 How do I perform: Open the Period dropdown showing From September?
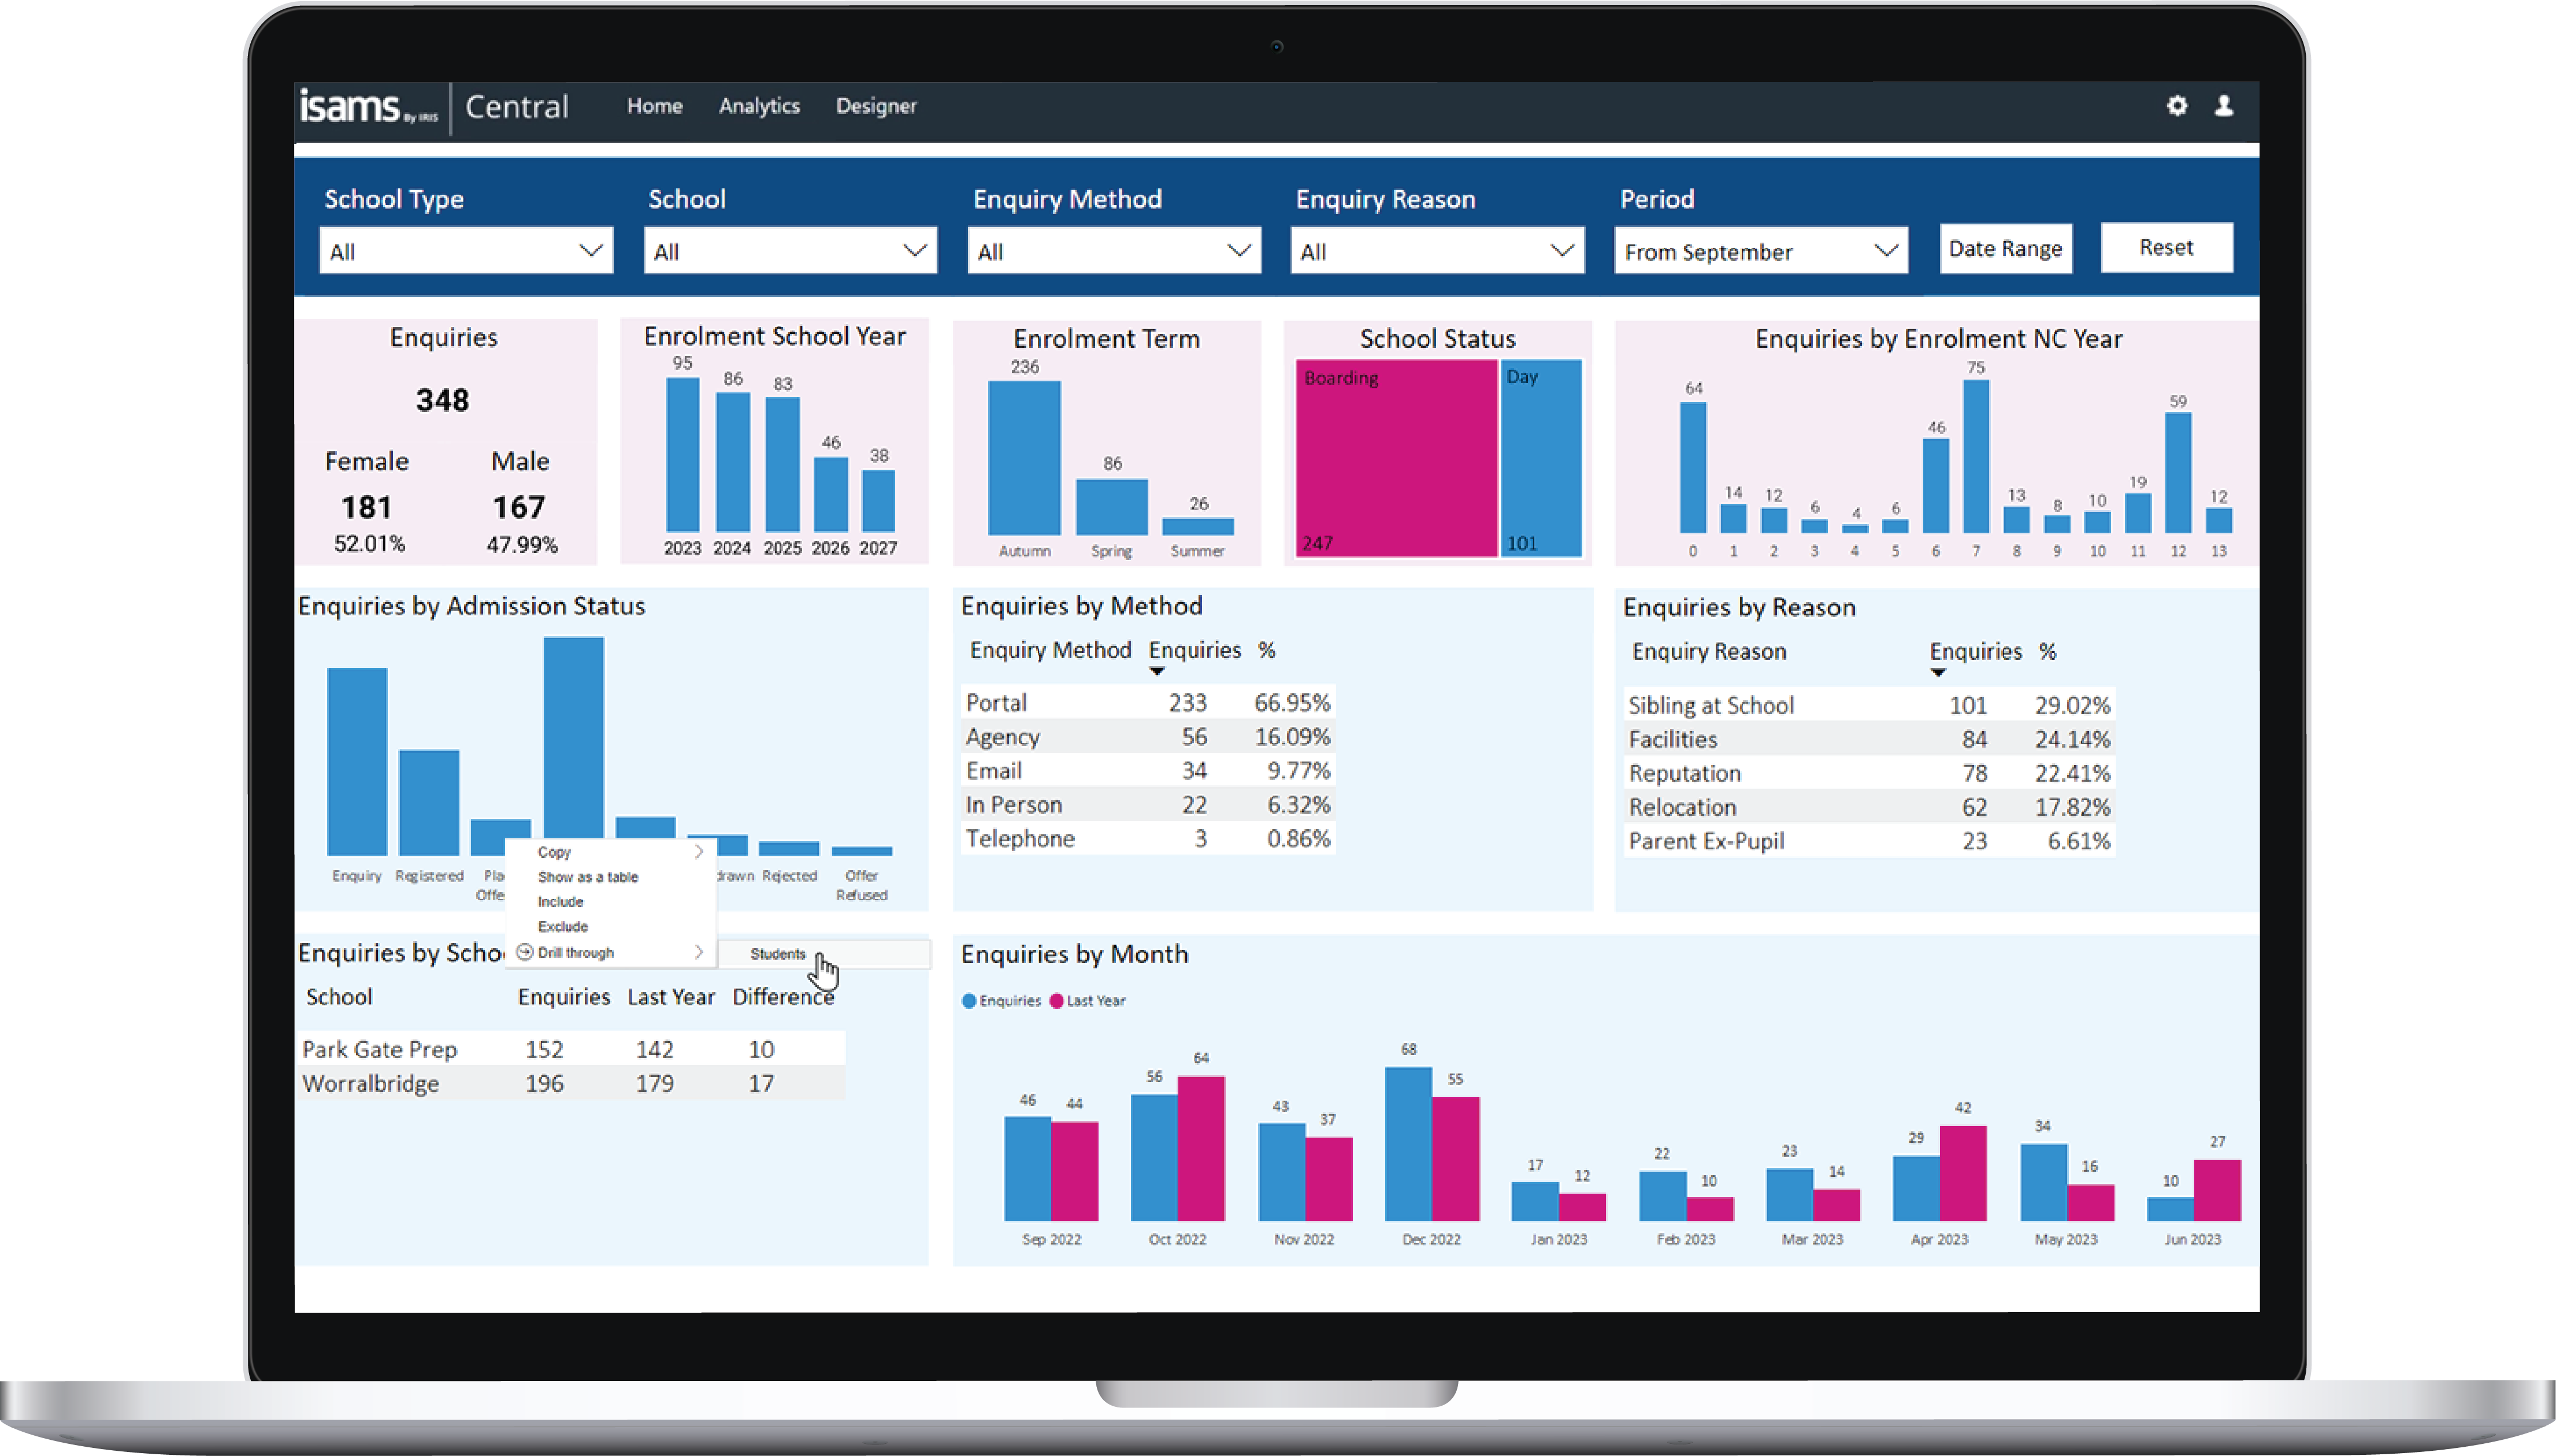click(x=1760, y=251)
